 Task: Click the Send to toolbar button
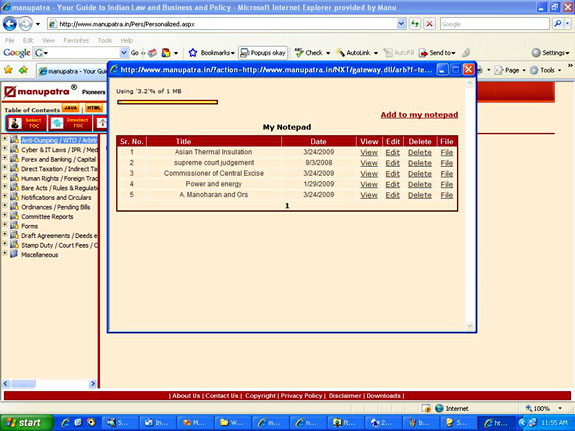[437, 53]
